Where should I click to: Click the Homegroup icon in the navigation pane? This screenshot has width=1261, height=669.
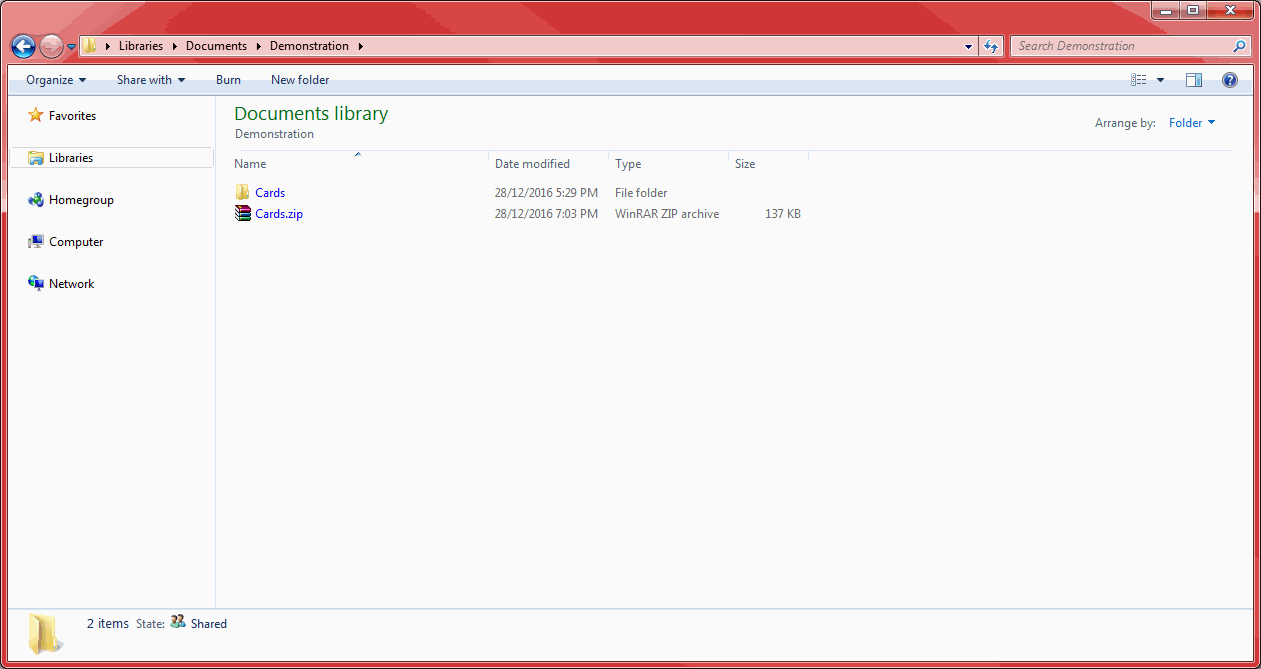36,200
